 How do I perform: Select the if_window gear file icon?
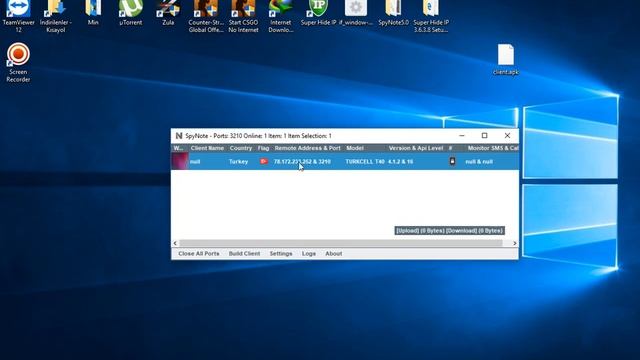[356, 12]
